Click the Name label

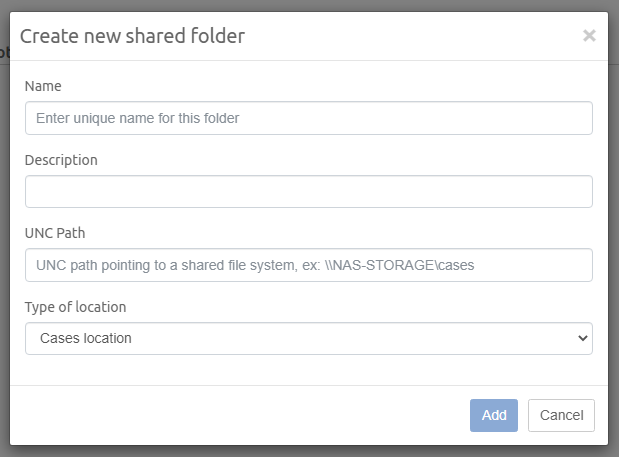[x=43, y=87]
